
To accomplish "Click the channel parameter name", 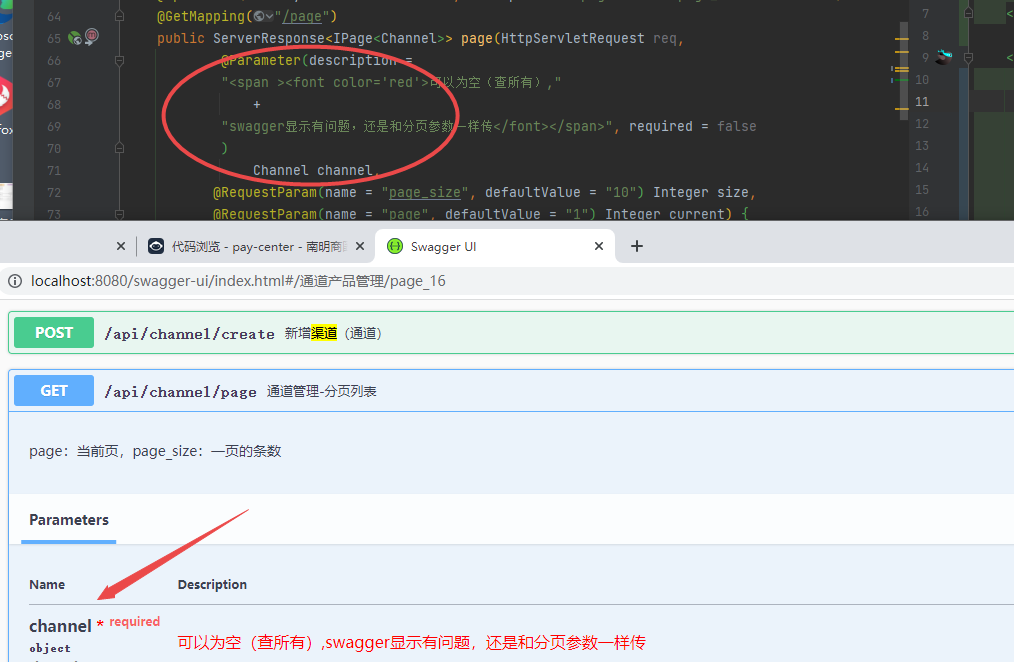I will (60, 626).
